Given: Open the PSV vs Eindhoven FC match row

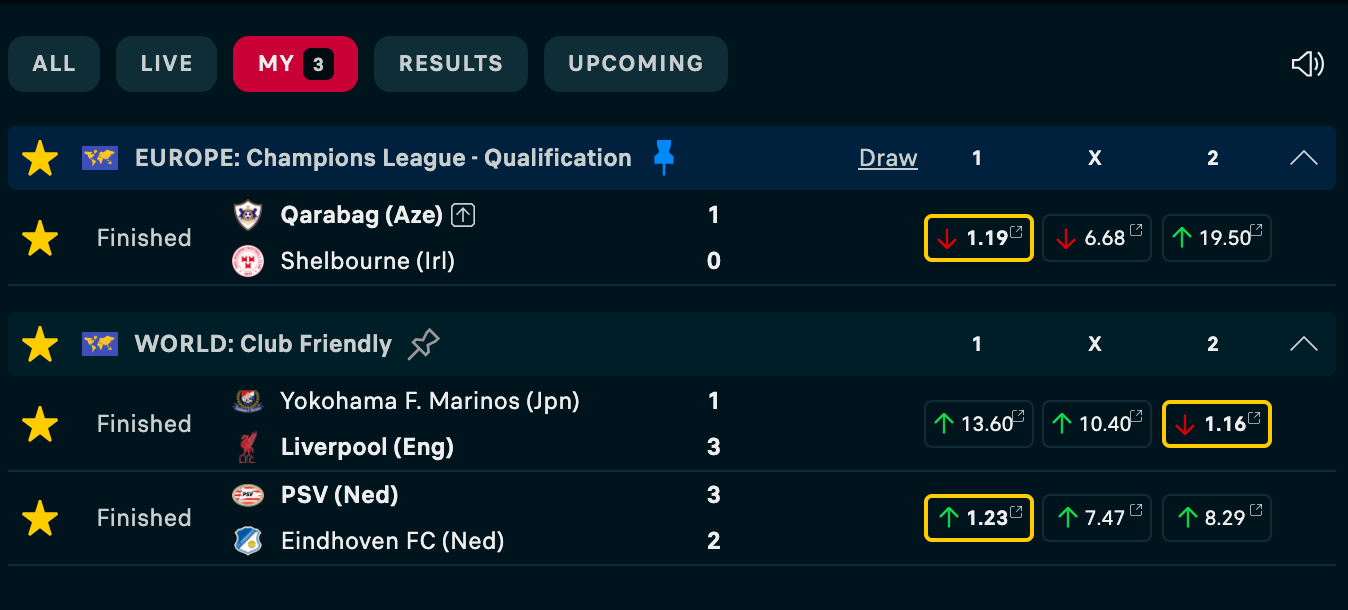Looking at the screenshot, I should tap(500, 518).
